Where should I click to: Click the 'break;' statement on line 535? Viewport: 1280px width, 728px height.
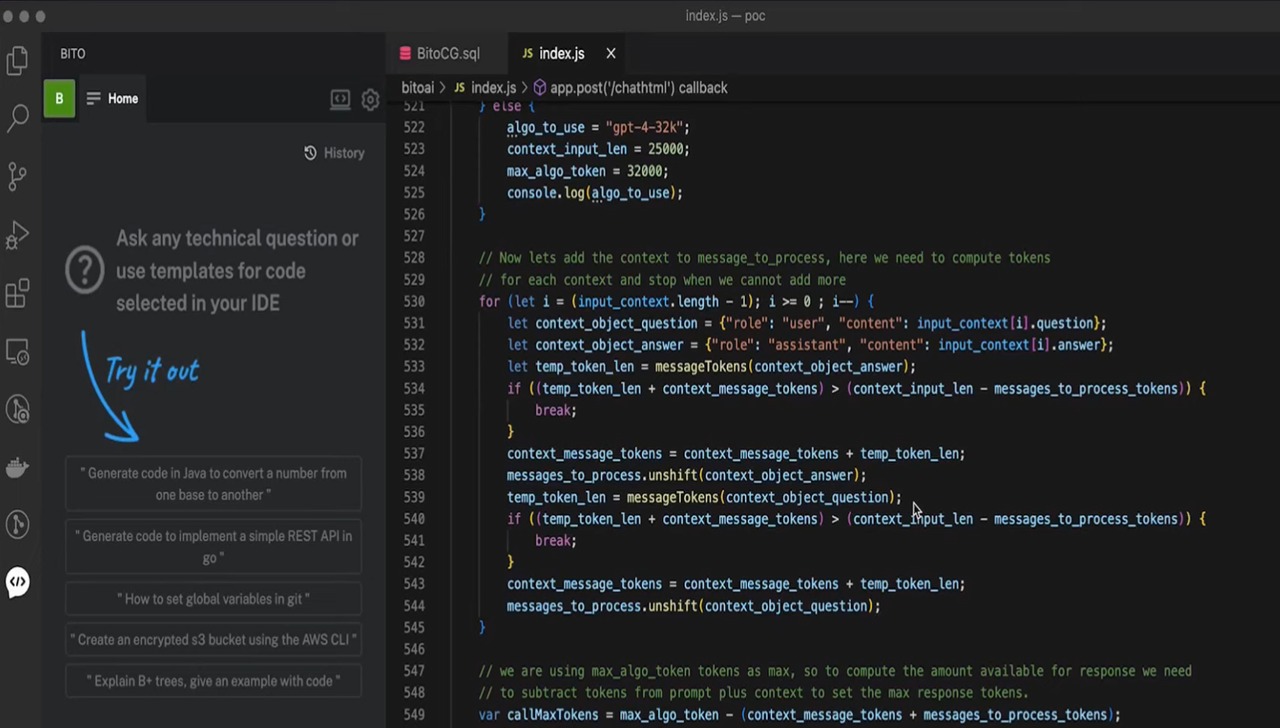555,410
